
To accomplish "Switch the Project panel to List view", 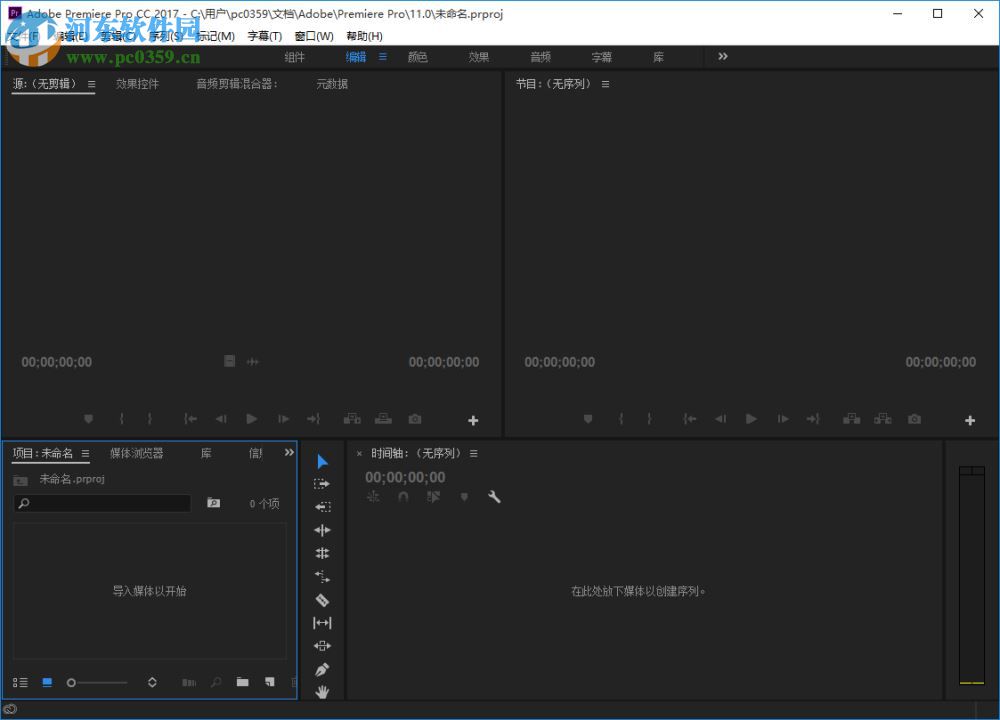I will [x=21, y=682].
